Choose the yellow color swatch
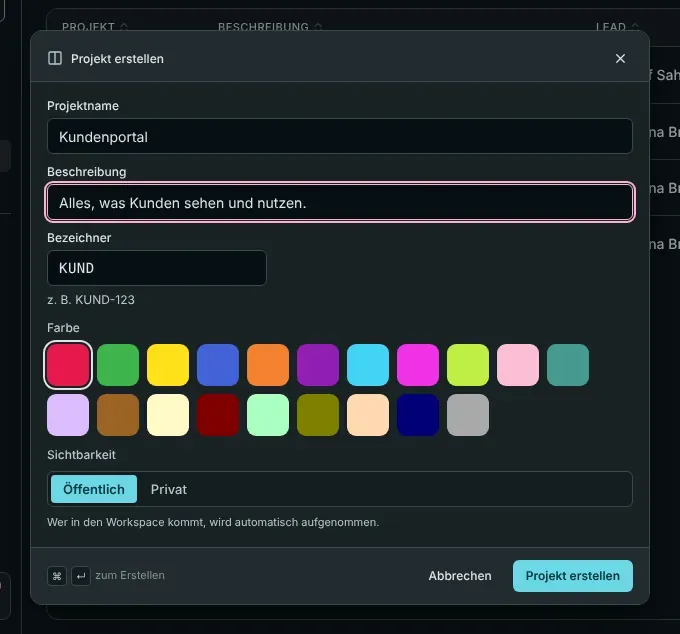680x634 pixels. click(x=168, y=365)
